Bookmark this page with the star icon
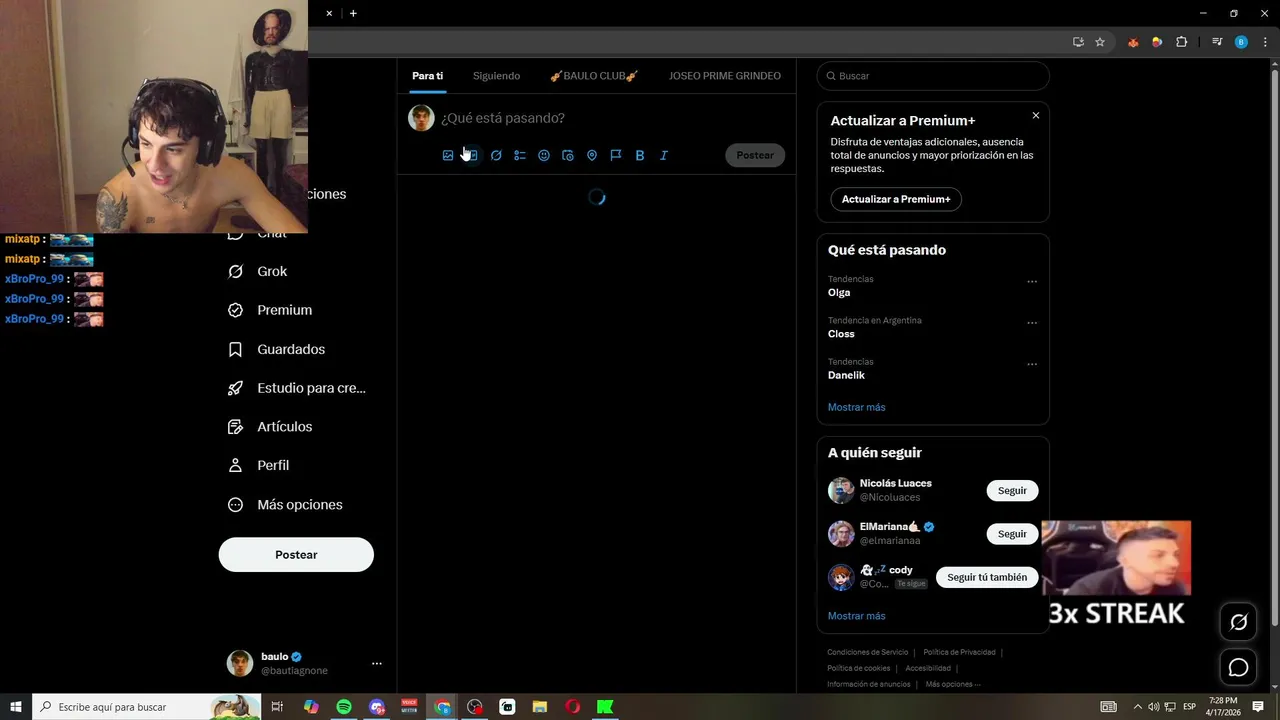This screenshot has height=720, width=1280. 1100,42
